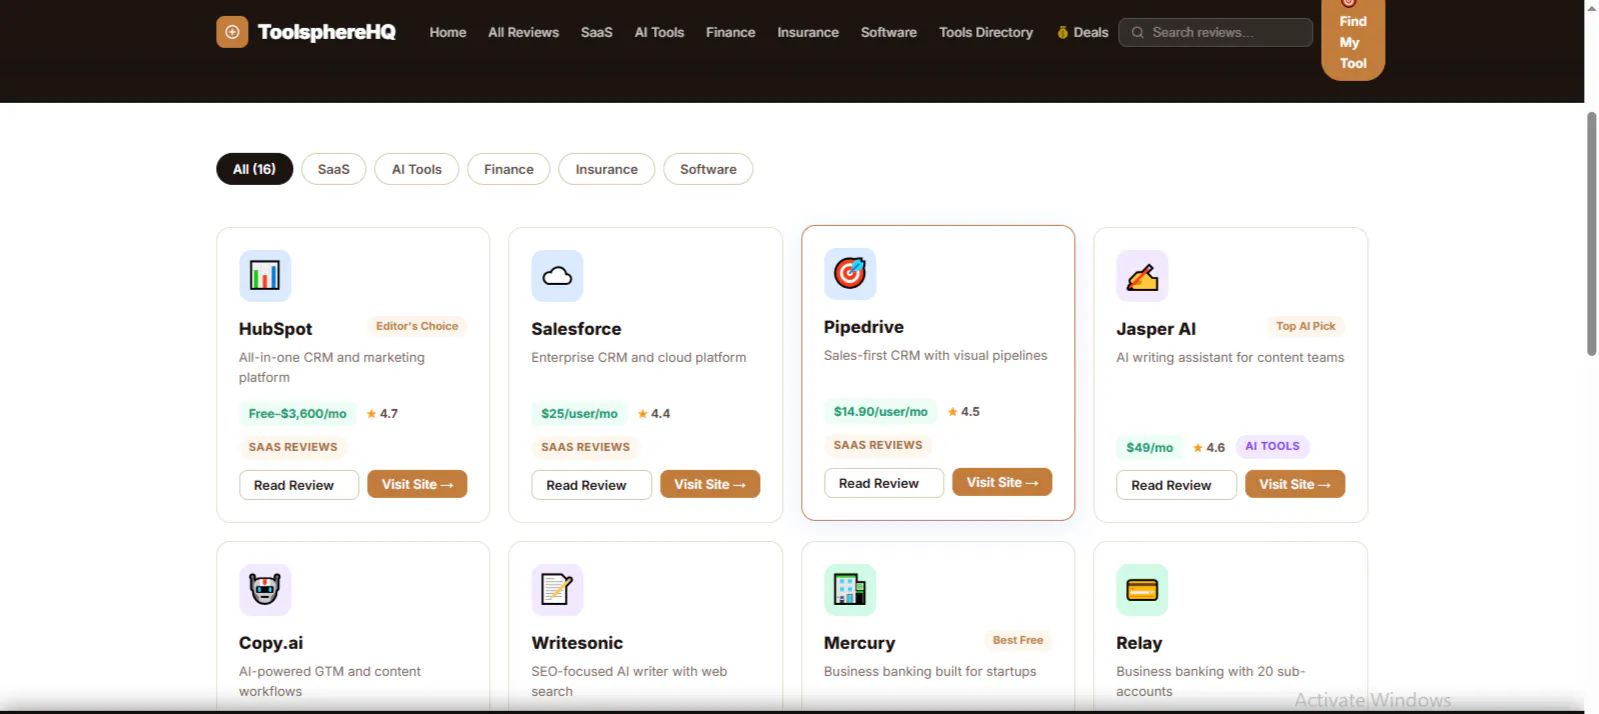Click the HubSpot card title
The height and width of the screenshot is (714, 1599).
coord(275,329)
